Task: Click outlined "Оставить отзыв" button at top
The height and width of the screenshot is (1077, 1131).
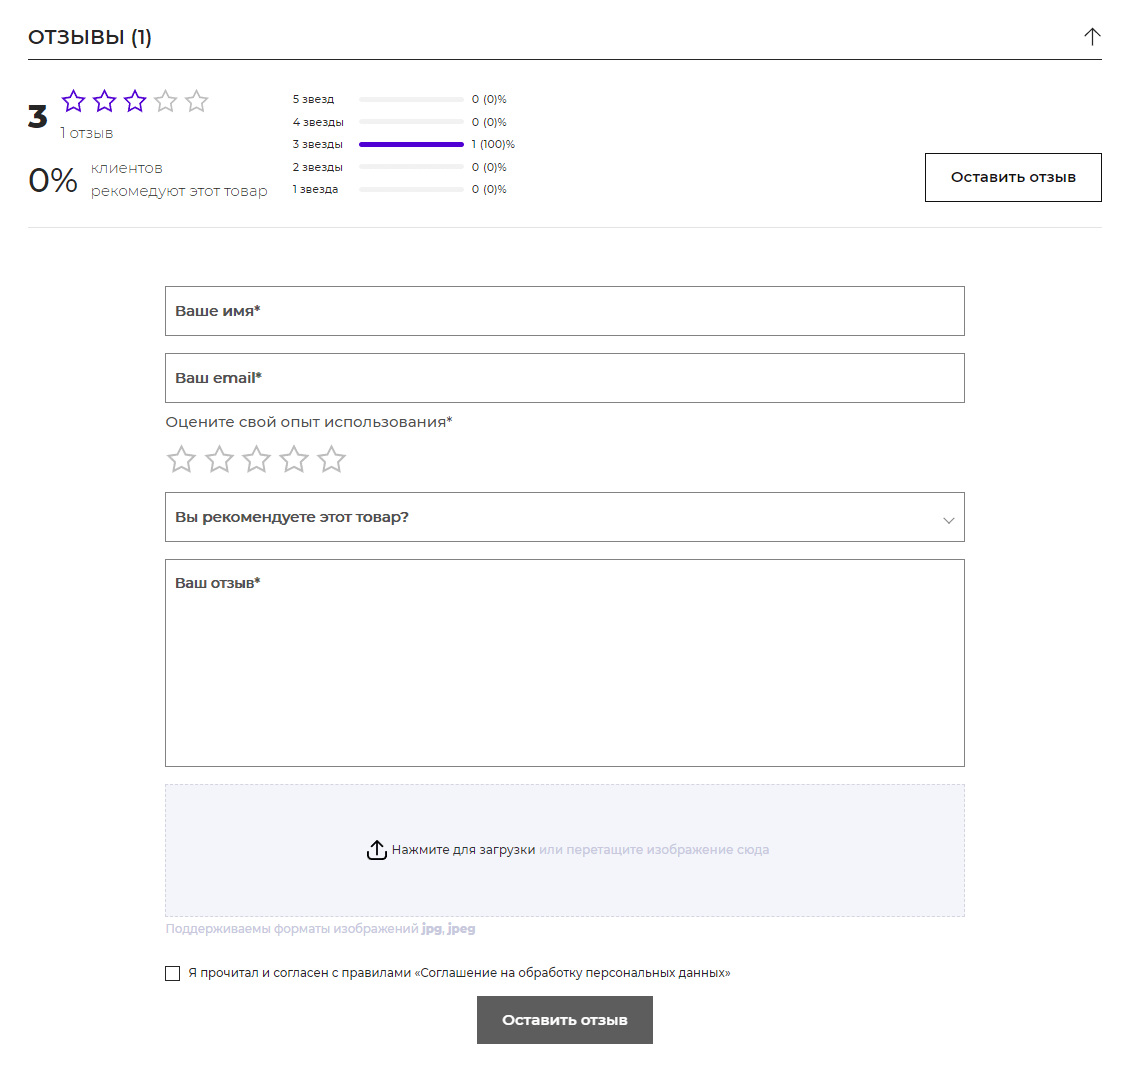Action: coord(1013,177)
